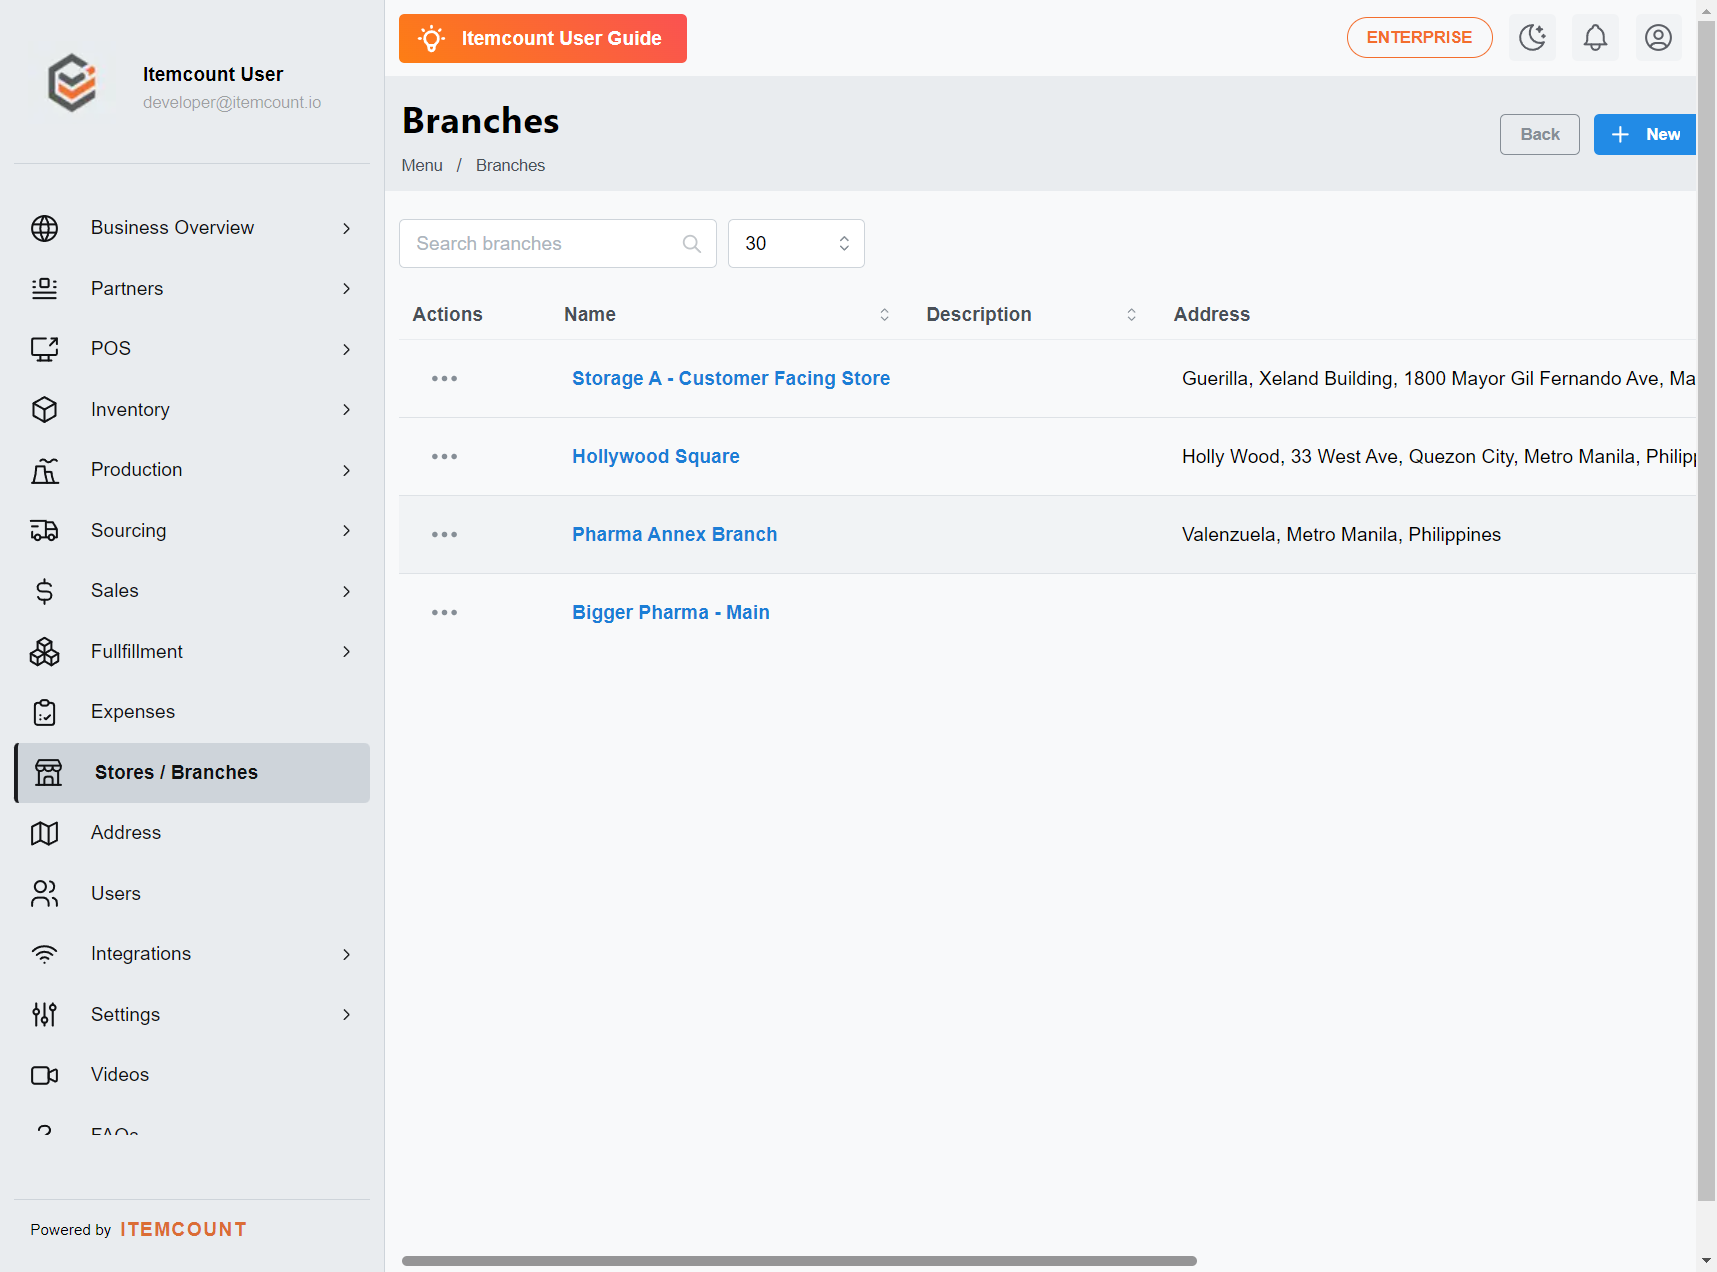Click the Itemcount logo in sidebar

(x=73, y=82)
